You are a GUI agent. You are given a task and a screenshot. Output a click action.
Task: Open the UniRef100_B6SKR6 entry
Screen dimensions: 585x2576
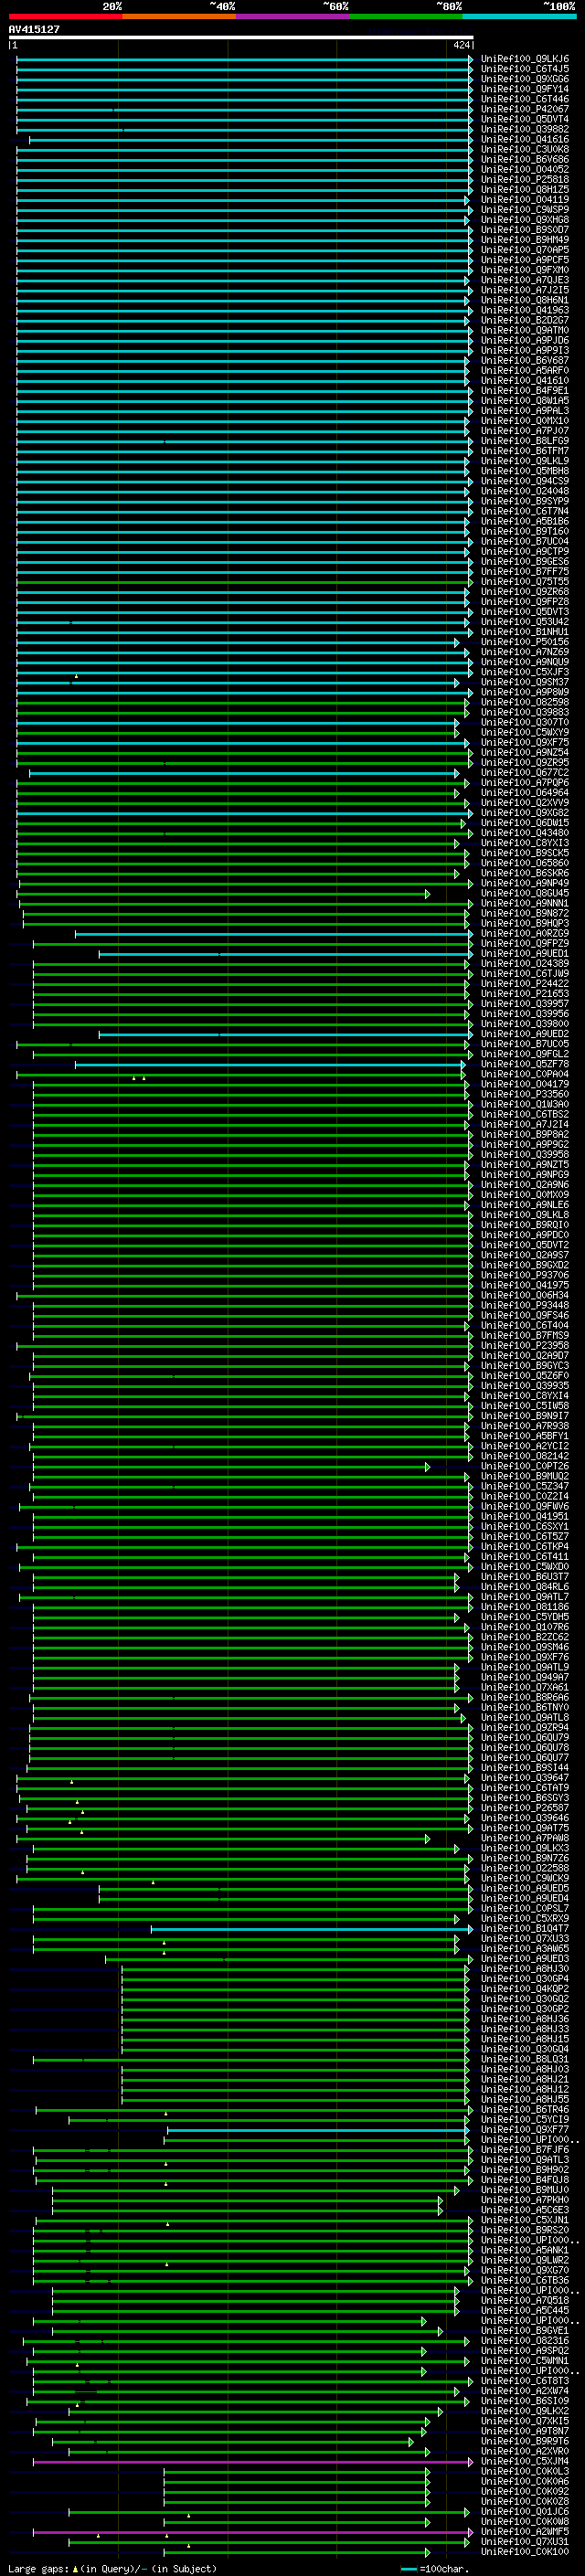pyautogui.click(x=525, y=873)
